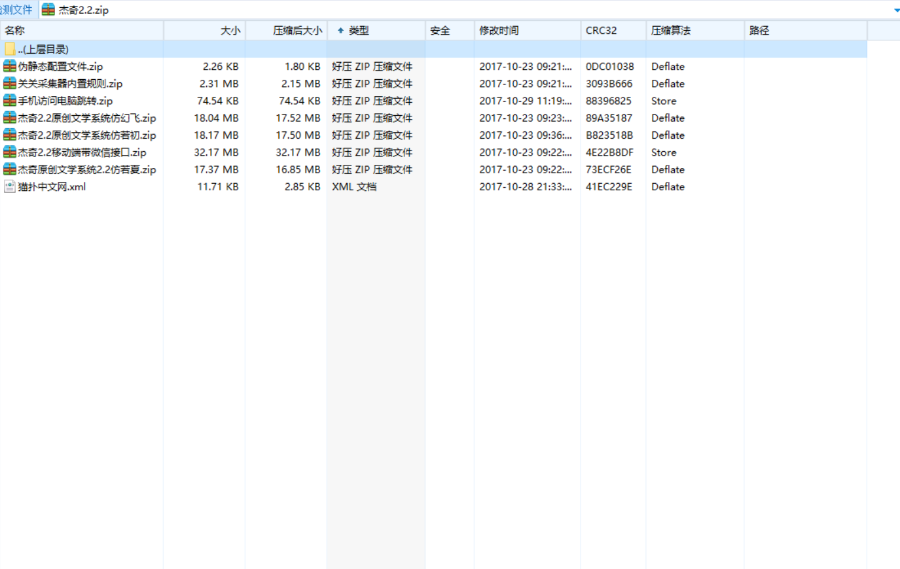900x569 pixels.
Task: Click CRC32 value 3093B666
Action: point(609,84)
